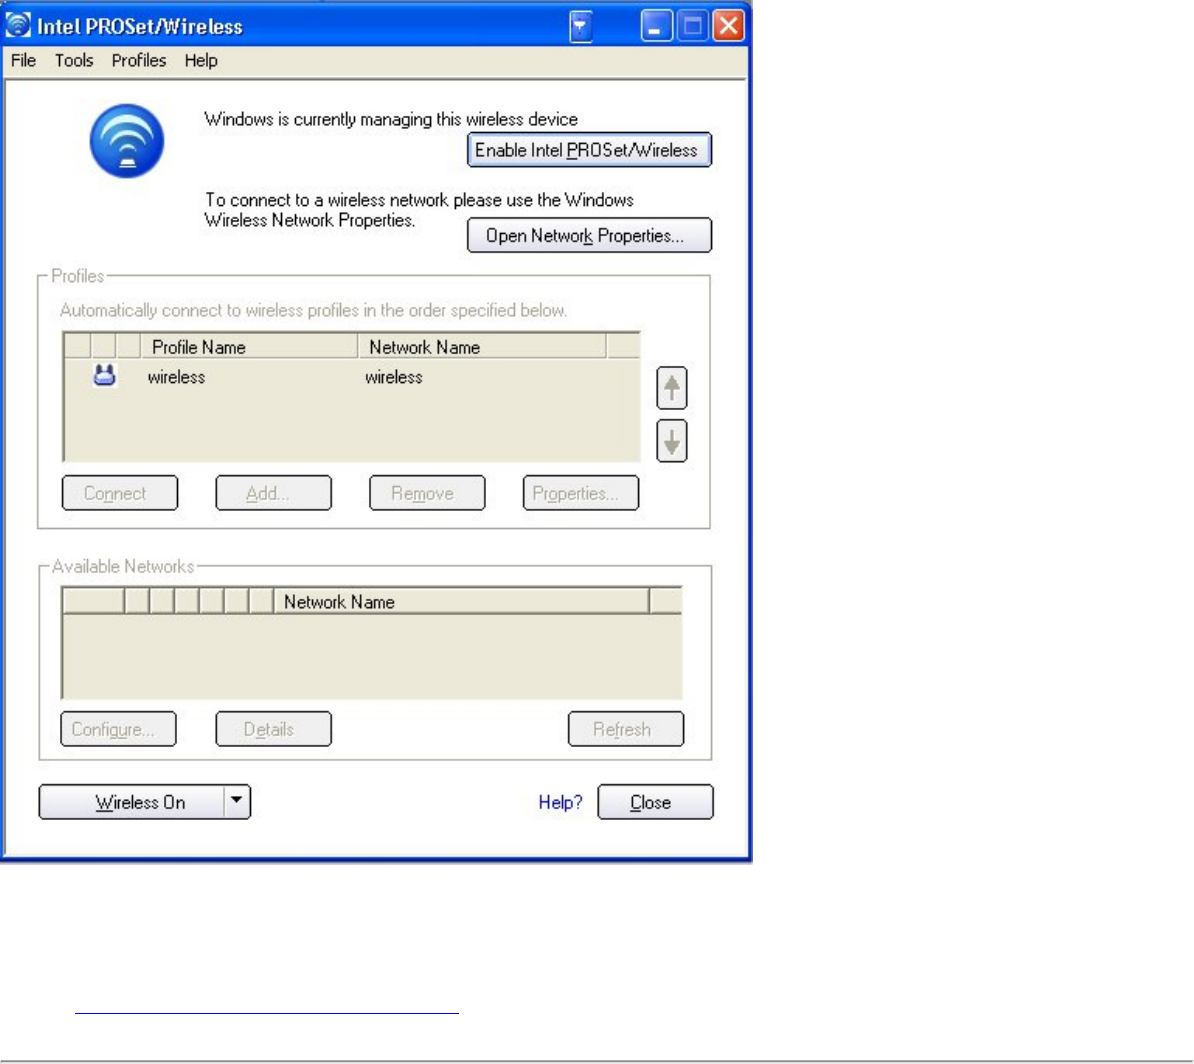
Task: Click Available Networks Network Name column header
Action: pos(461,602)
